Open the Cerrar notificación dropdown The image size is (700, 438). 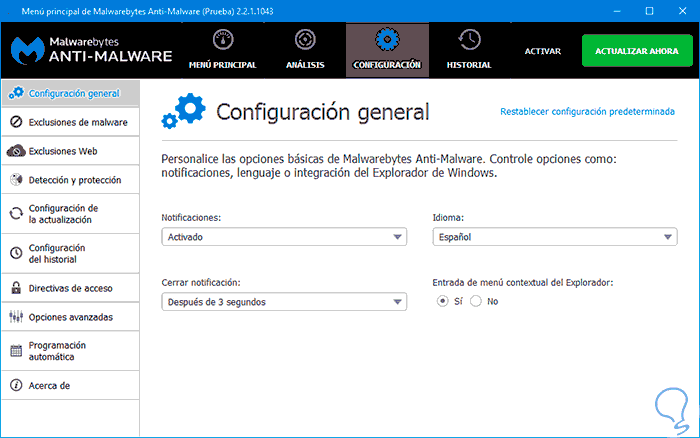[284, 302]
